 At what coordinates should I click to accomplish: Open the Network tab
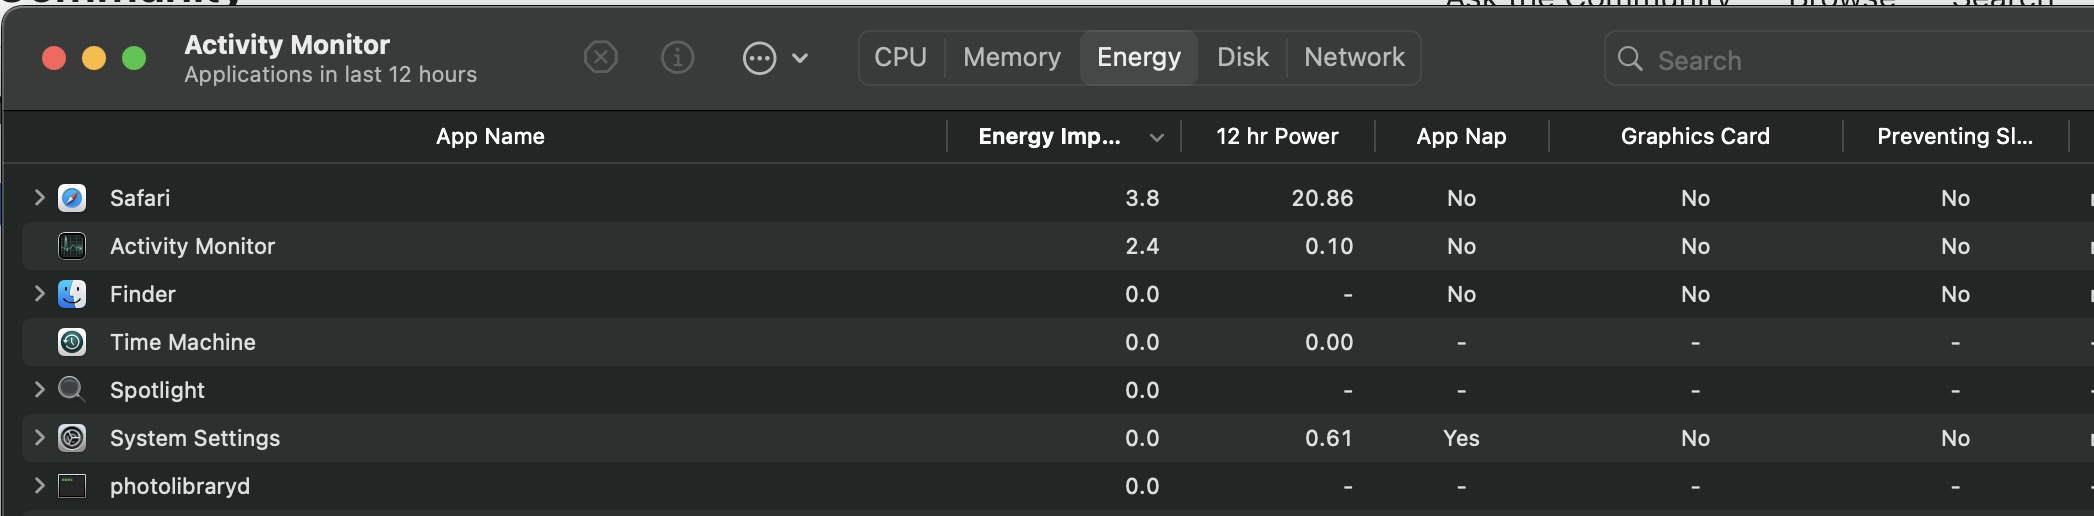(x=1354, y=58)
